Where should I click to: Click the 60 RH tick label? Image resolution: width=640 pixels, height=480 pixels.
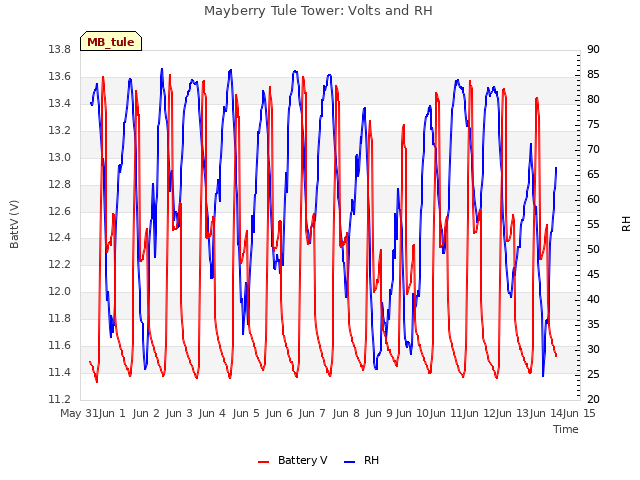(593, 199)
